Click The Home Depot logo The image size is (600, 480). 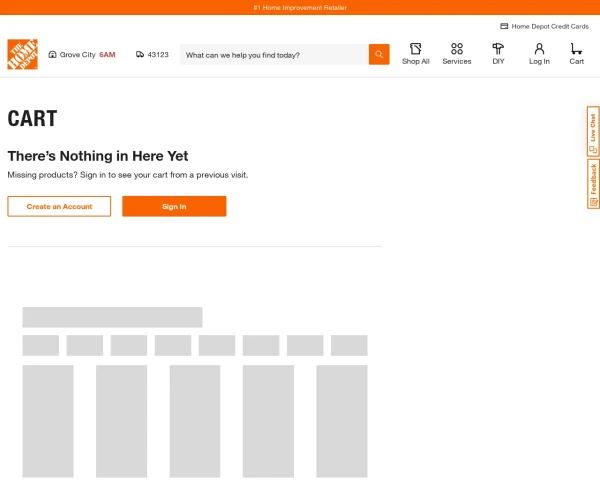click(23, 54)
